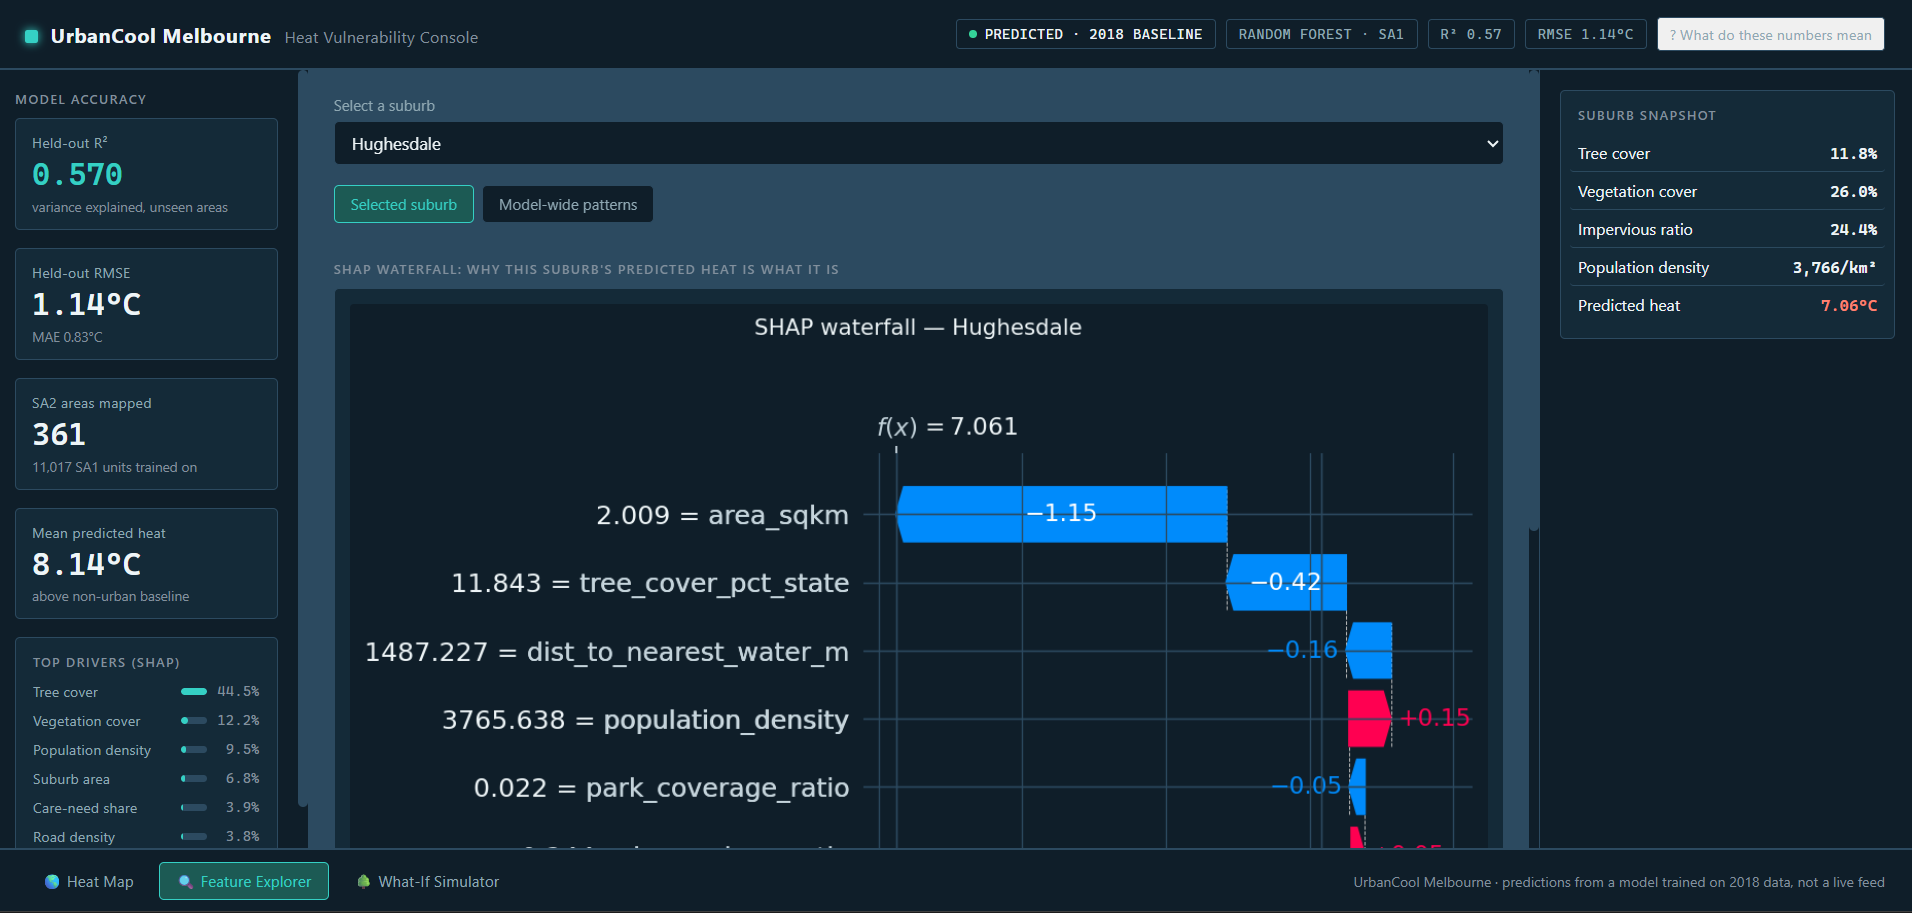Switch to Model-wide patterns view
The height and width of the screenshot is (913, 1912).
click(568, 205)
